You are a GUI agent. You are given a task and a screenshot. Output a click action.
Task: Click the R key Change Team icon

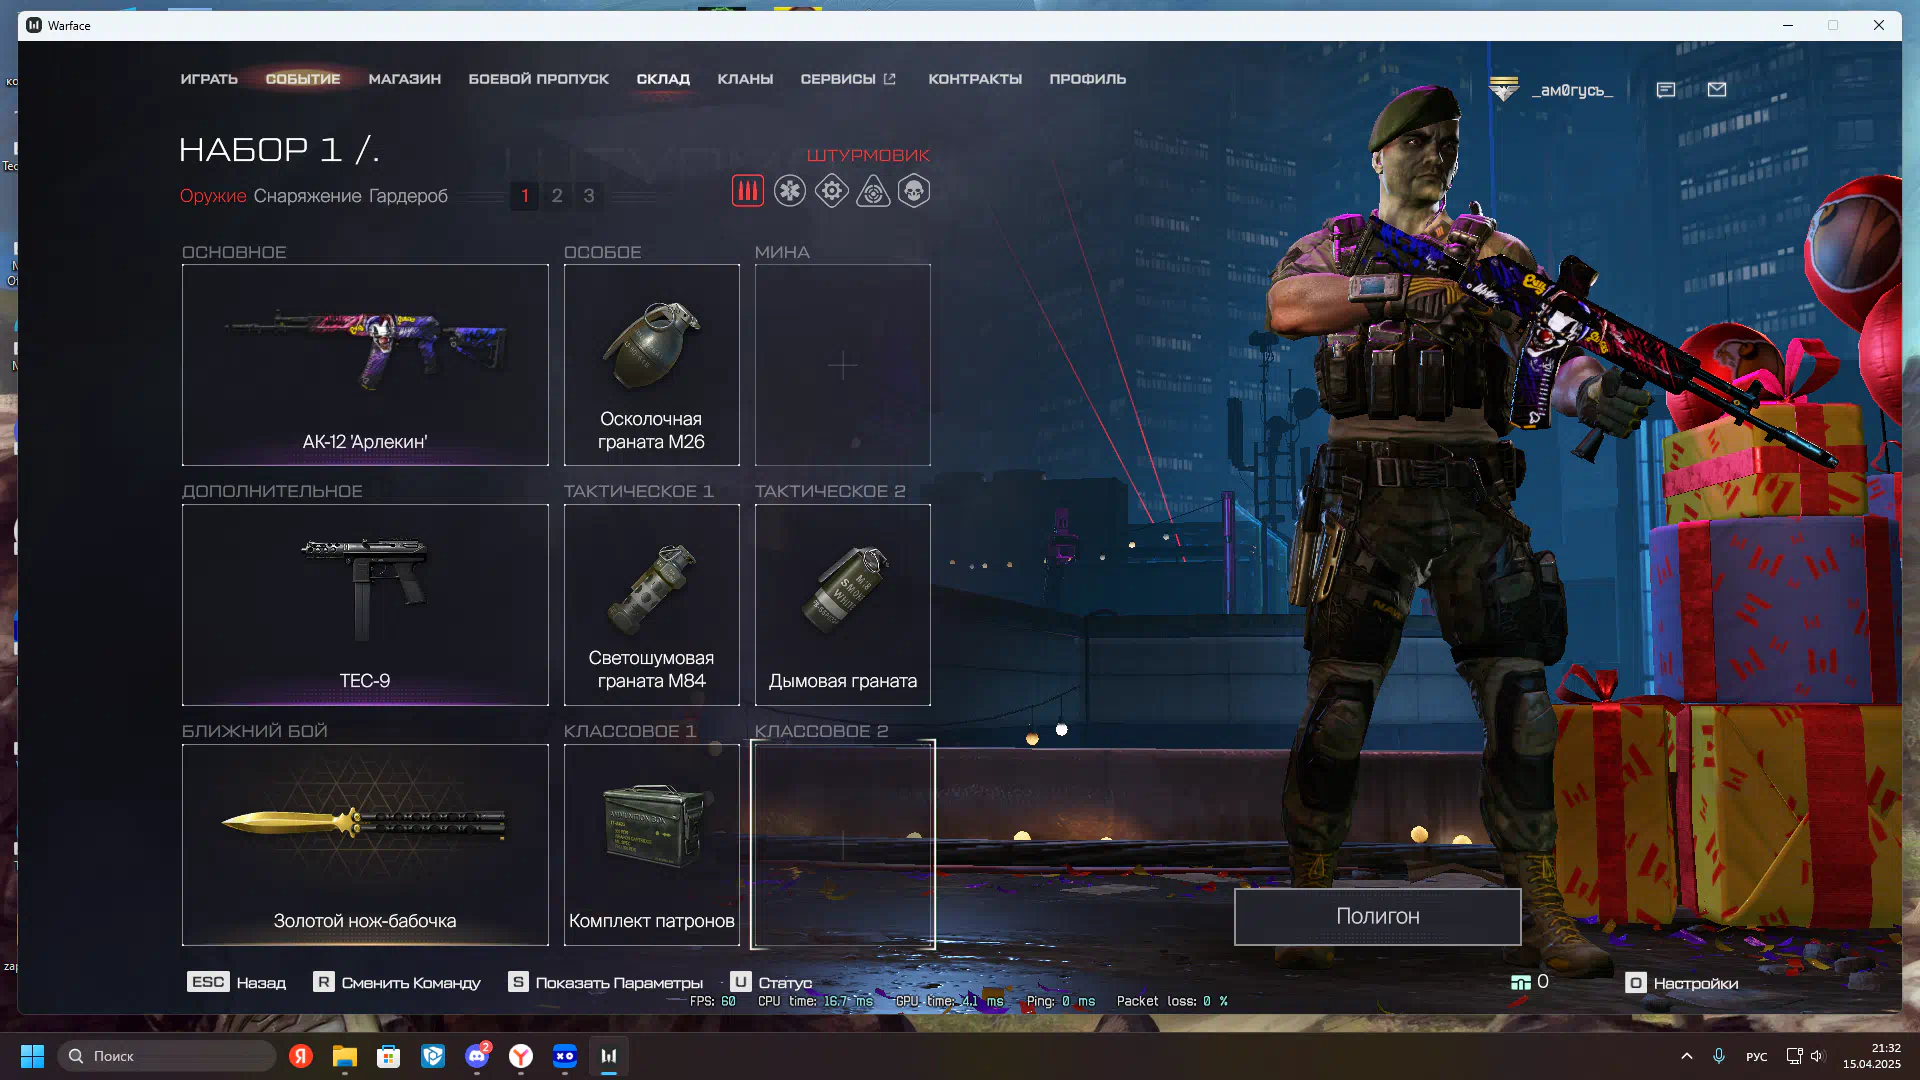(x=323, y=982)
